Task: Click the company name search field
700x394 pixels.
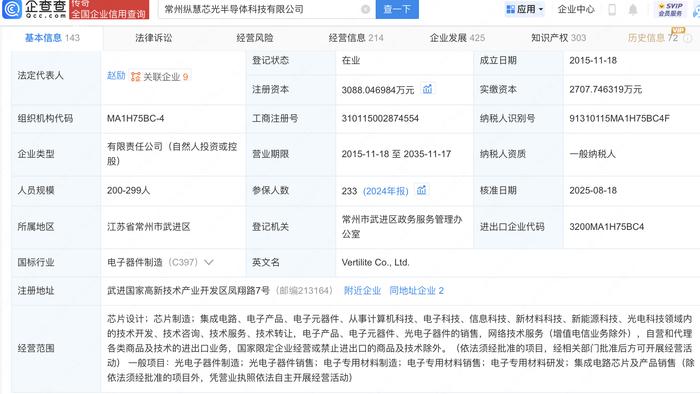Action: (x=261, y=9)
